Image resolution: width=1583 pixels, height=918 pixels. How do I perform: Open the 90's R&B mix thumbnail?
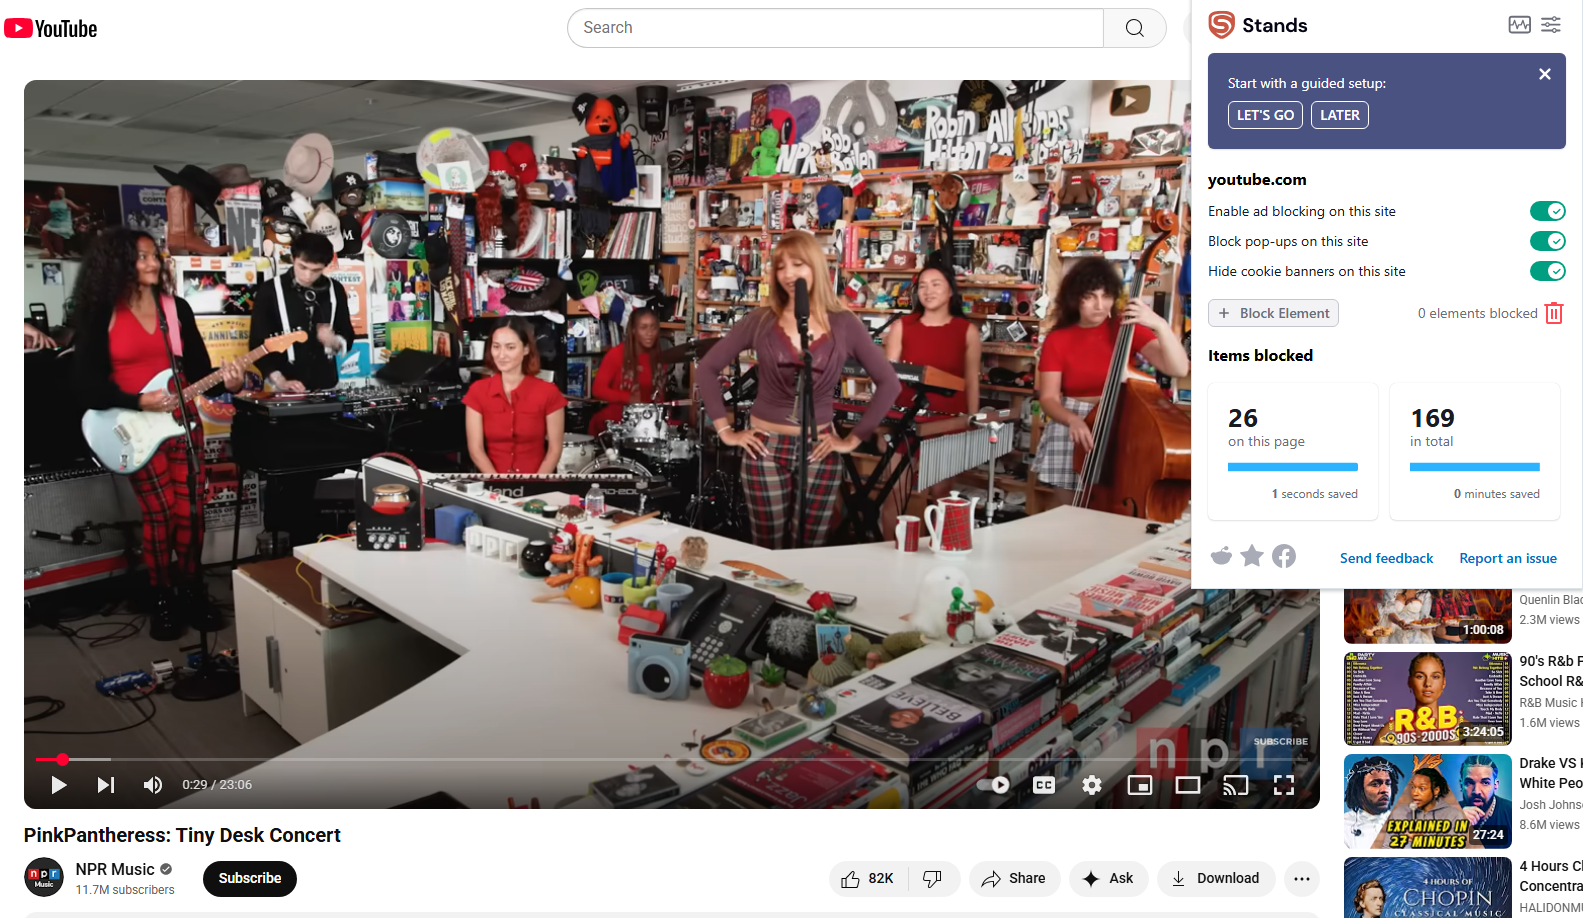coord(1428,699)
